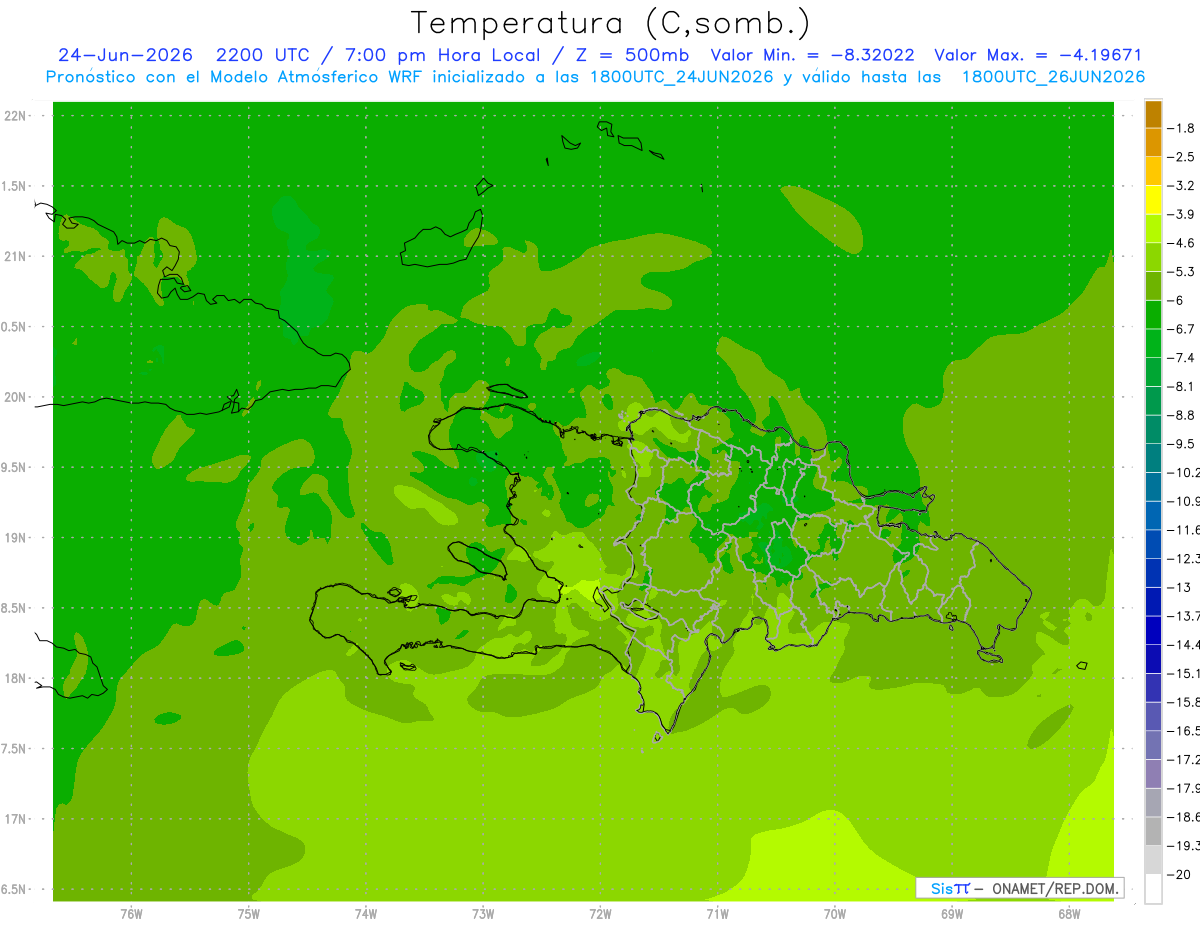
Task: Click the yellow swatch between -3.2 and -3.9
Action: click(x=1153, y=200)
